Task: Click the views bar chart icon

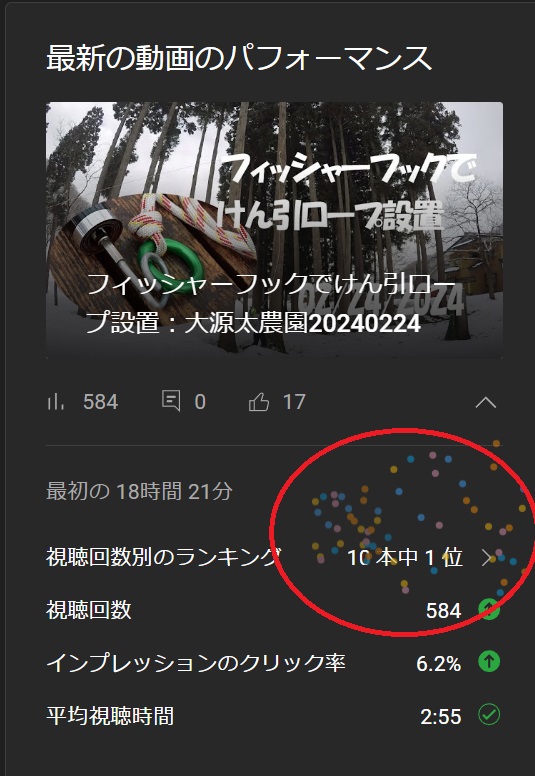Action: tap(56, 402)
